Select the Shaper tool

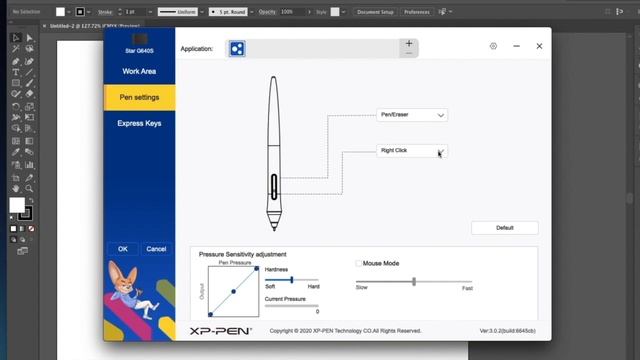(x=16, y=94)
